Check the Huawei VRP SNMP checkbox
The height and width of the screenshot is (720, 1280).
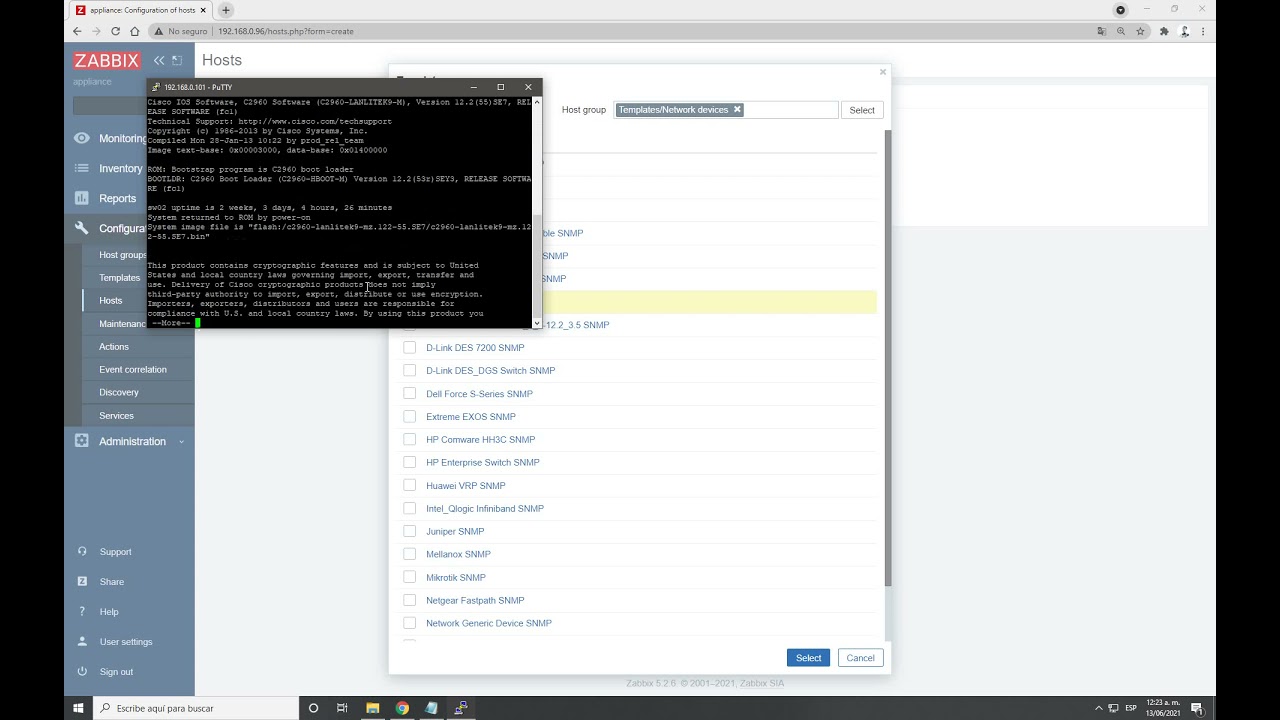click(409, 485)
